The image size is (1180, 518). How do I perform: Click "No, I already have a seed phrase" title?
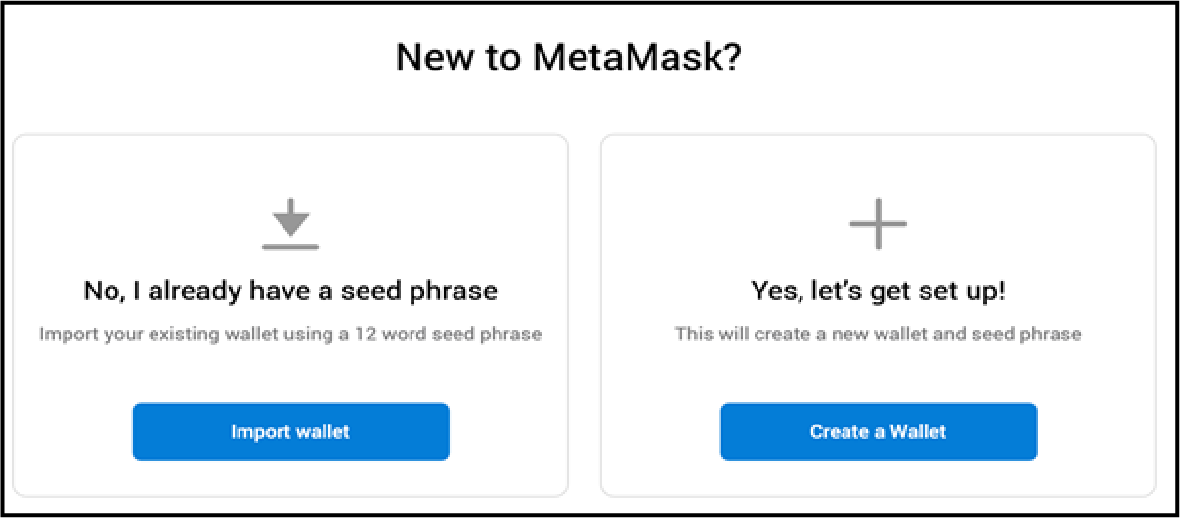(x=290, y=291)
